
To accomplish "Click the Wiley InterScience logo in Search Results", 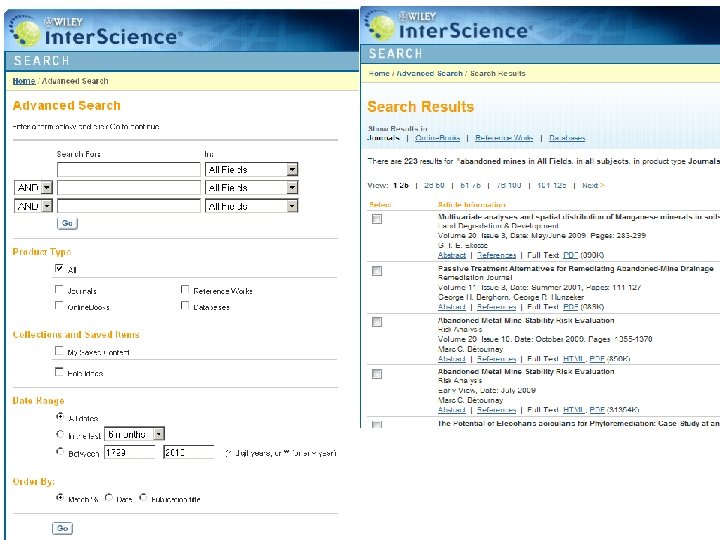I will pos(449,25).
